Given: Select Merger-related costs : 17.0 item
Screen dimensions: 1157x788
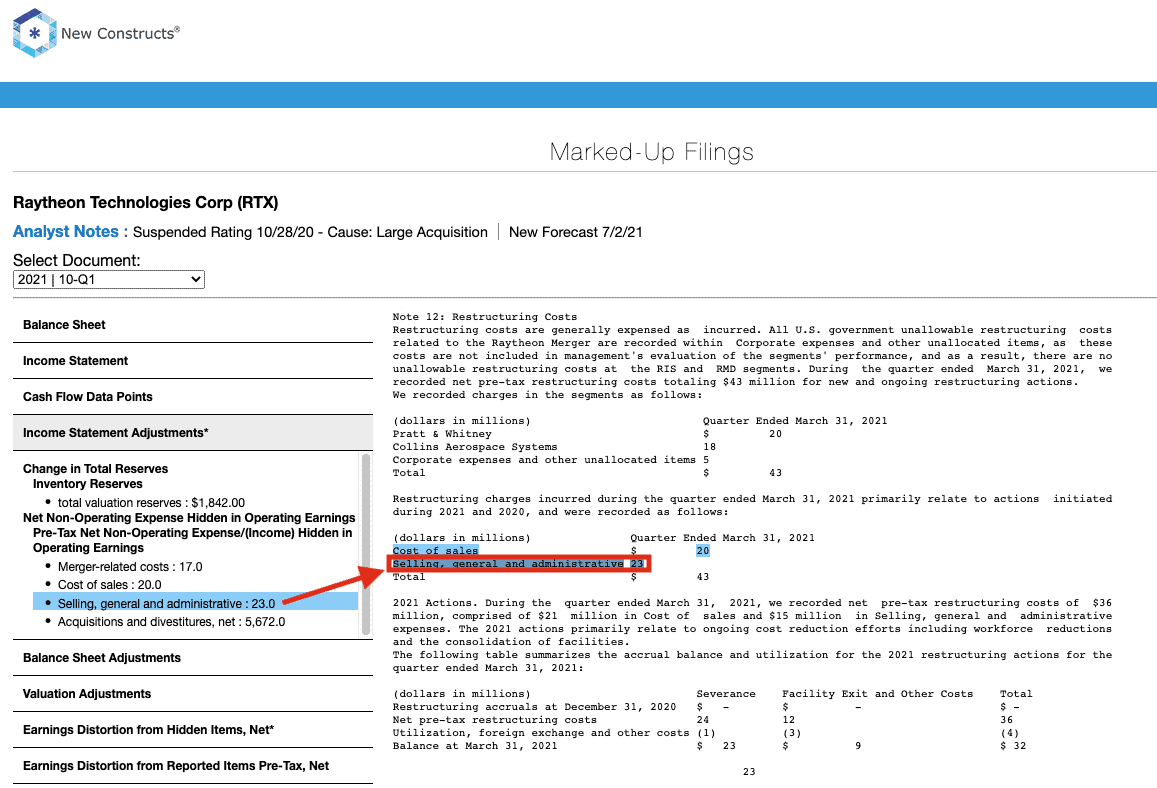Looking at the screenshot, I should [130, 567].
